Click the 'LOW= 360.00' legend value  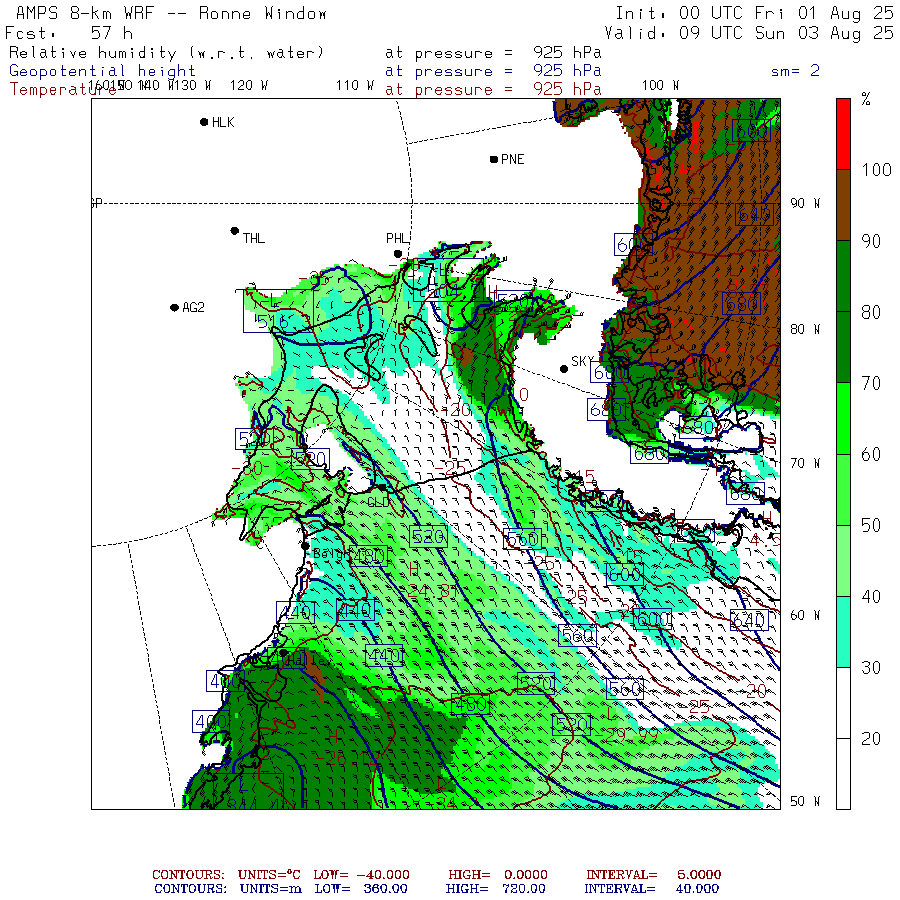(361, 889)
